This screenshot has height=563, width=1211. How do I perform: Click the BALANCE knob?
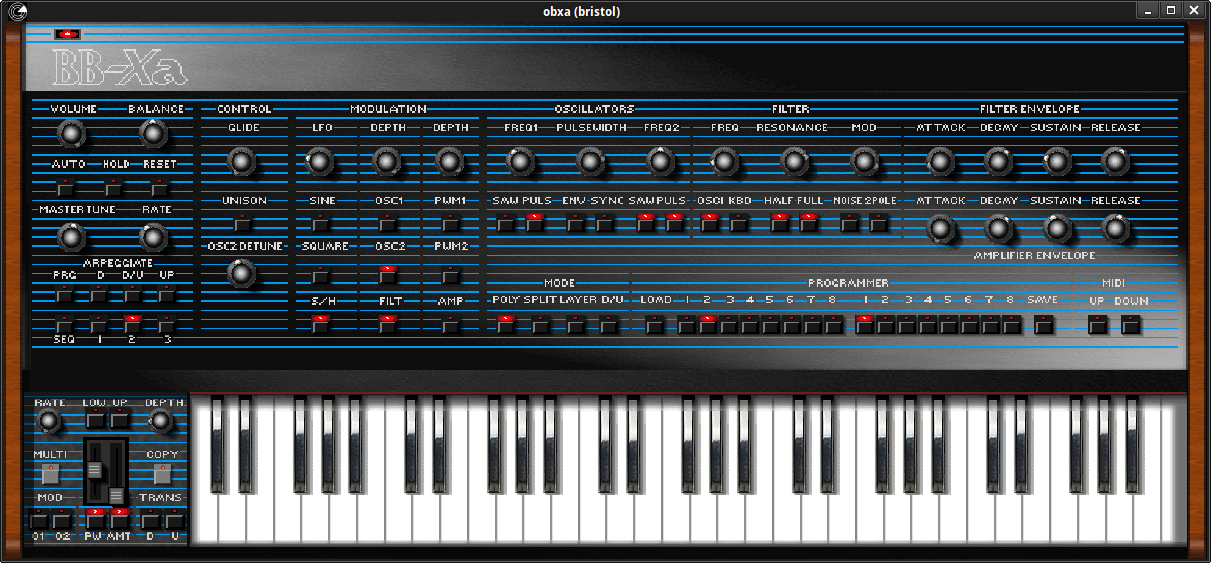[152, 132]
